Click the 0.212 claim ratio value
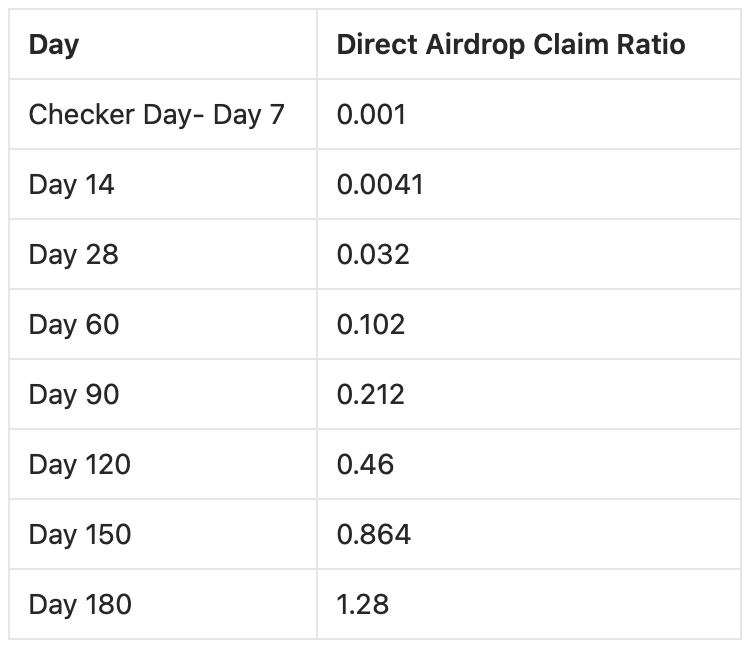750x646 pixels. click(x=371, y=395)
